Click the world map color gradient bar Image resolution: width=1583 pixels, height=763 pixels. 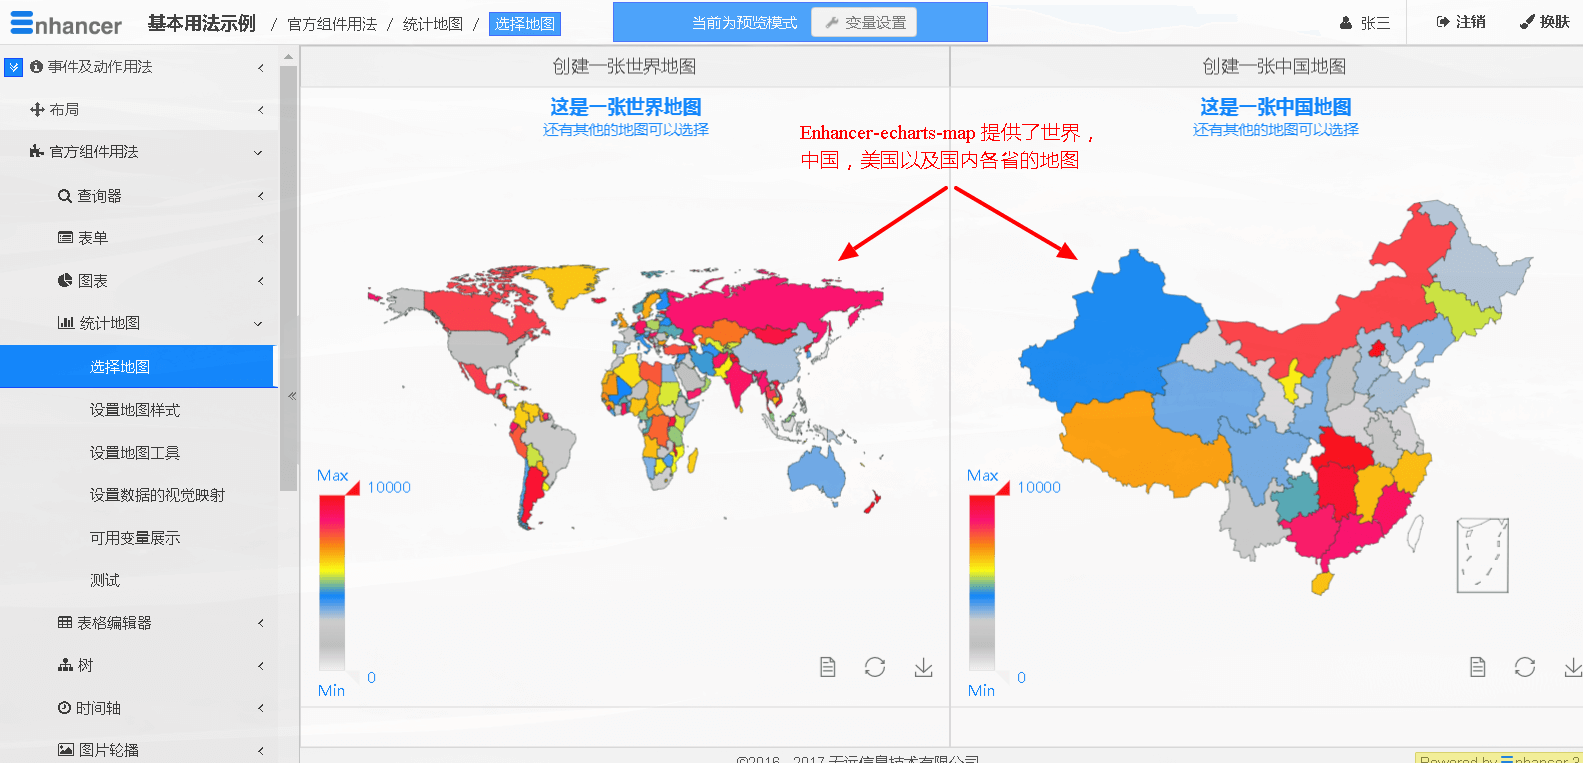point(332,580)
